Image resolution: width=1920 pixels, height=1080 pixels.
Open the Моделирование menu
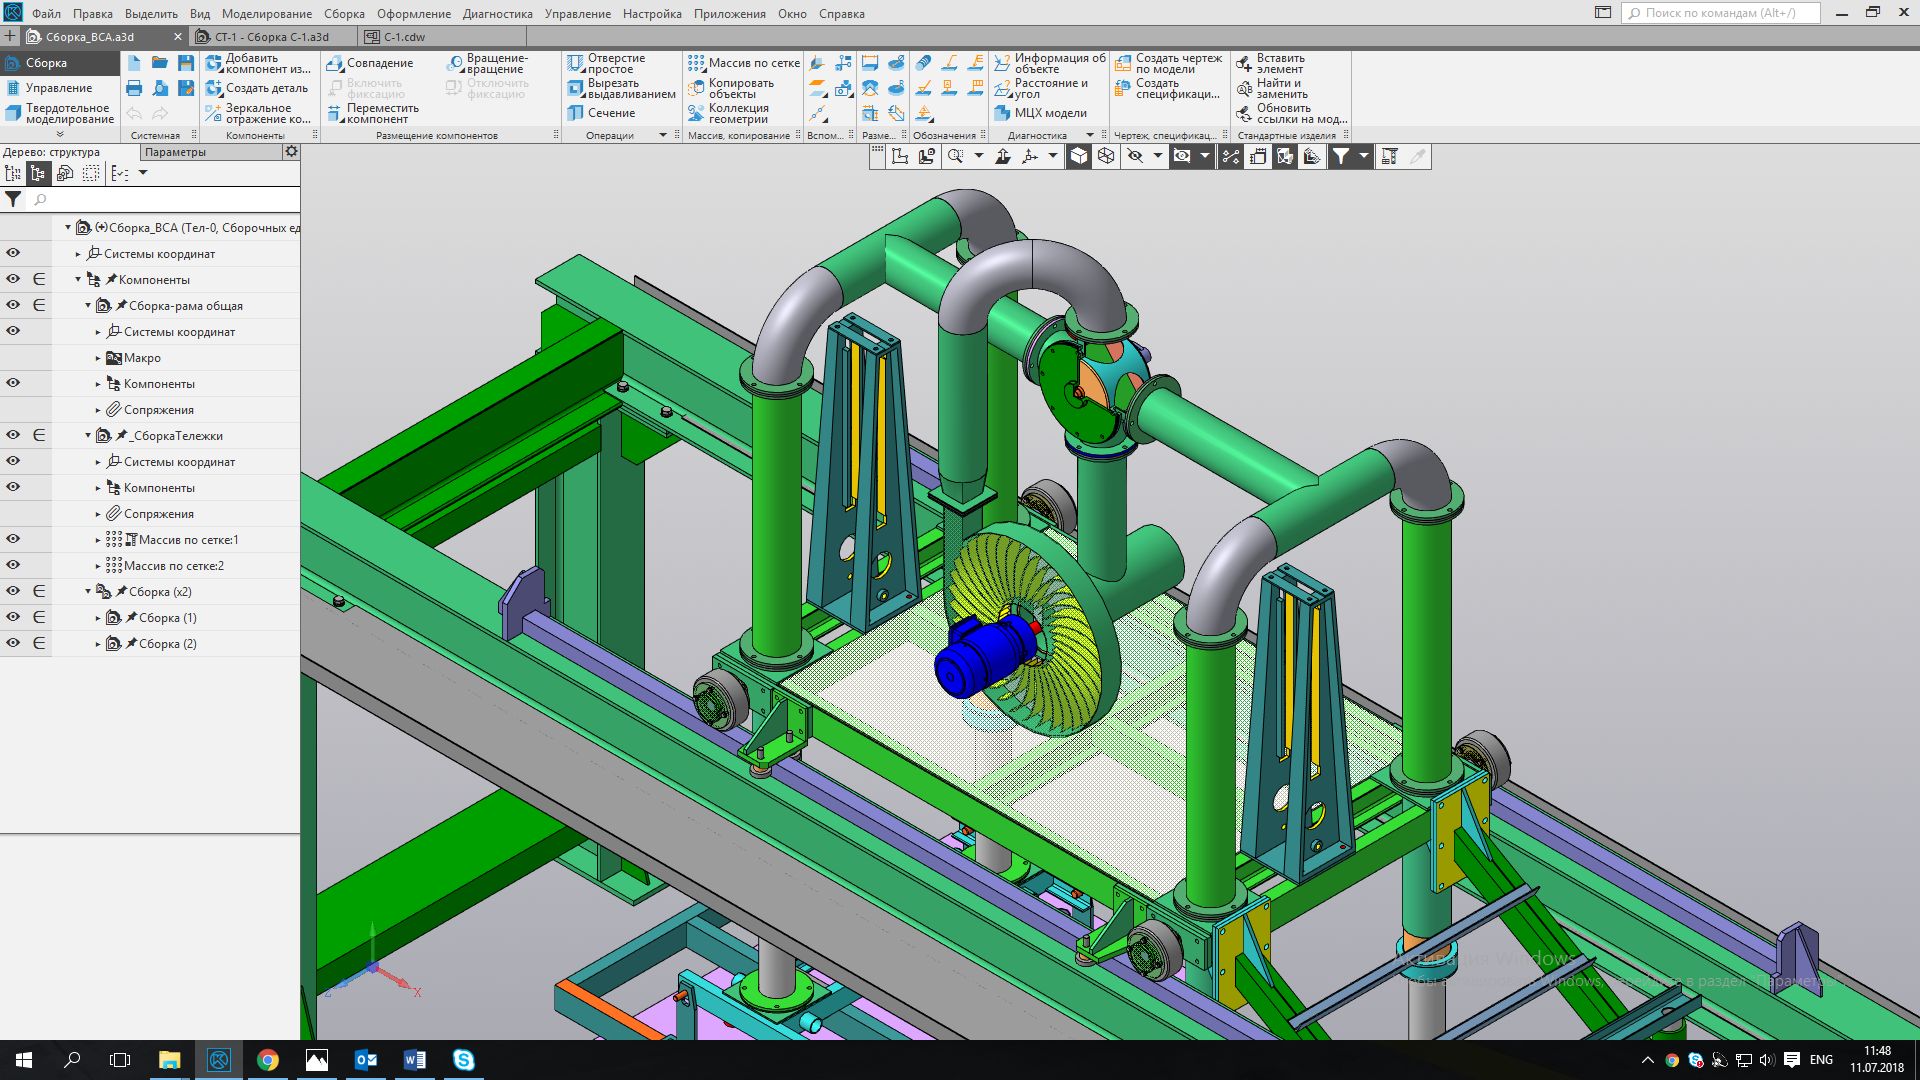266,14
